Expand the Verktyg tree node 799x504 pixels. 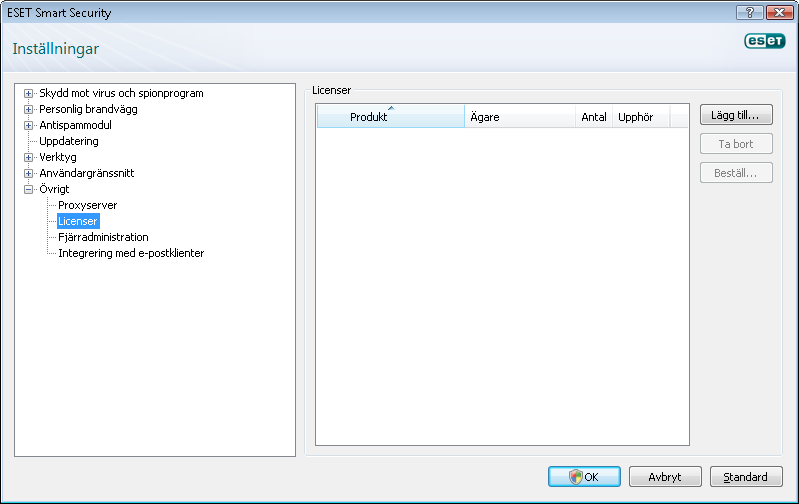[x=29, y=157]
